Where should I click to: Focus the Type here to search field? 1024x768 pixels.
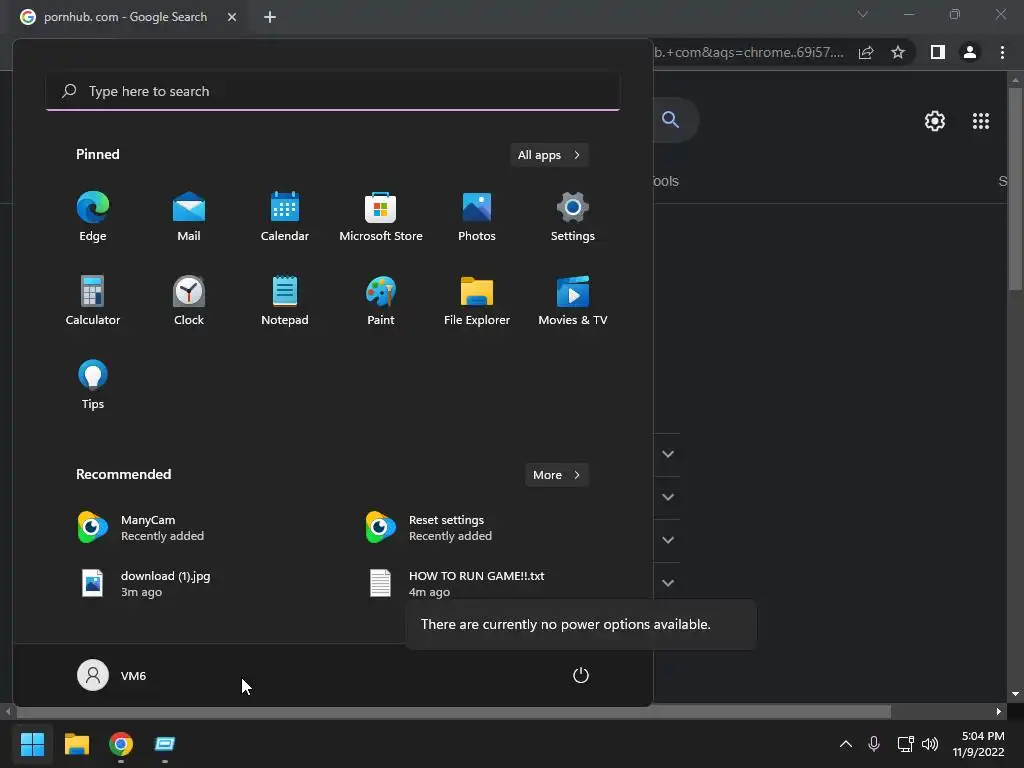click(333, 91)
